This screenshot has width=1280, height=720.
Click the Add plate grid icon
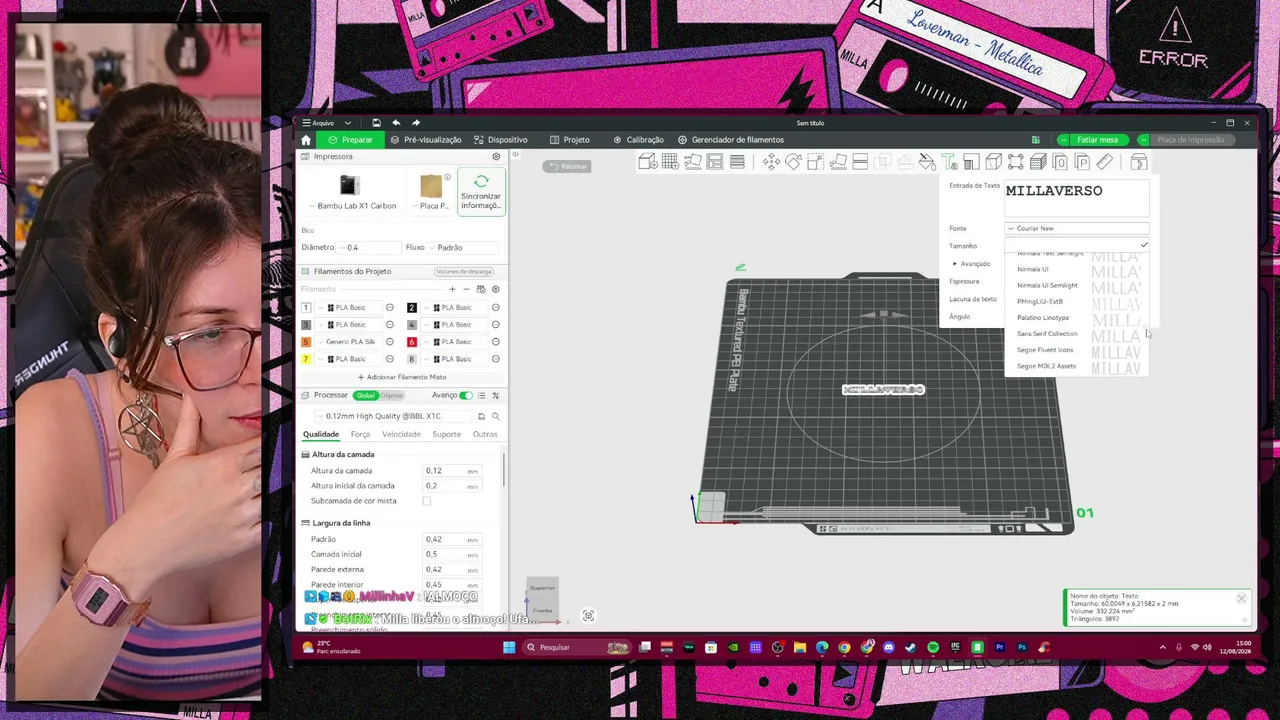tap(670, 162)
